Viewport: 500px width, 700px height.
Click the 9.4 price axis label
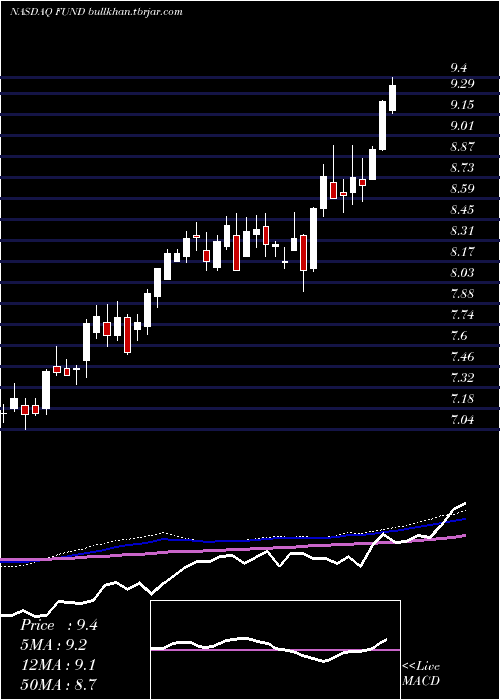pyautogui.click(x=459, y=68)
